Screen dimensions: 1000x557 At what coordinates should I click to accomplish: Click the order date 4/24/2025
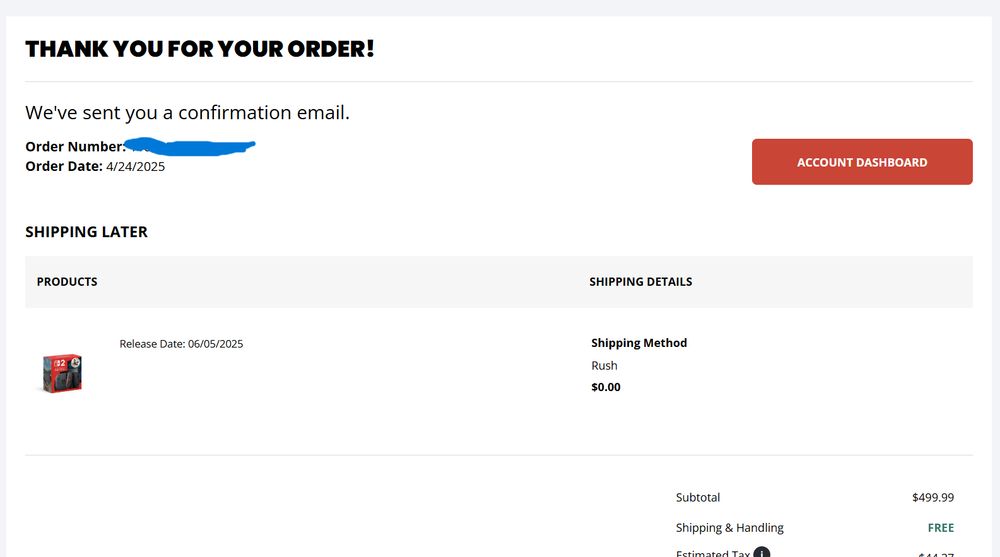click(x=135, y=167)
